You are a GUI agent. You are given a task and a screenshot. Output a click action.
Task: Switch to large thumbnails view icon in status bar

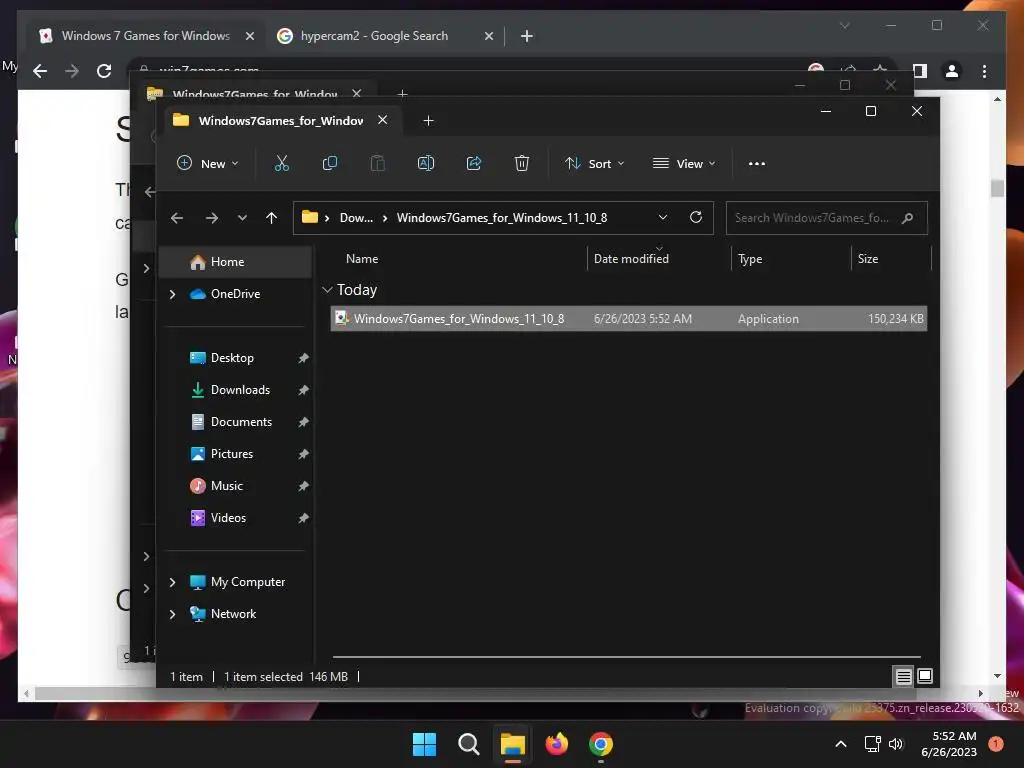(925, 677)
